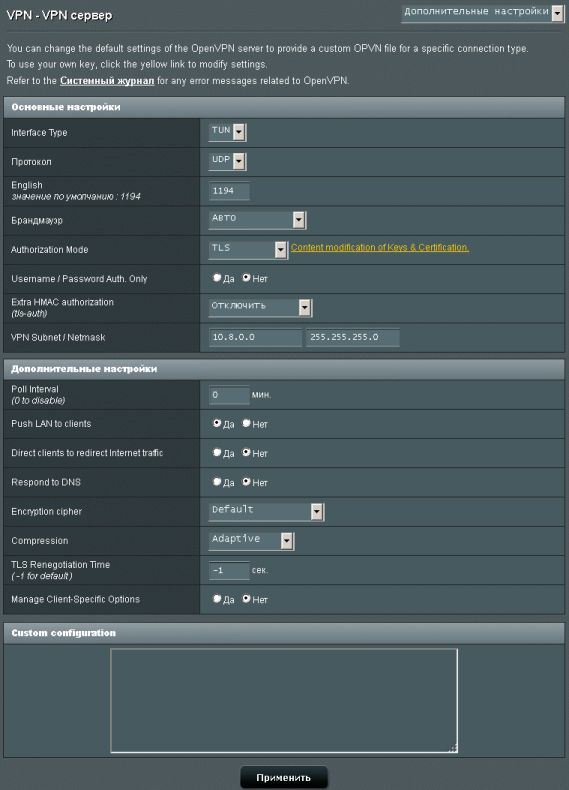Image resolution: width=569 pixels, height=790 pixels.
Task: Select Да for Manage Client-Specific Options
Action: click(217, 599)
